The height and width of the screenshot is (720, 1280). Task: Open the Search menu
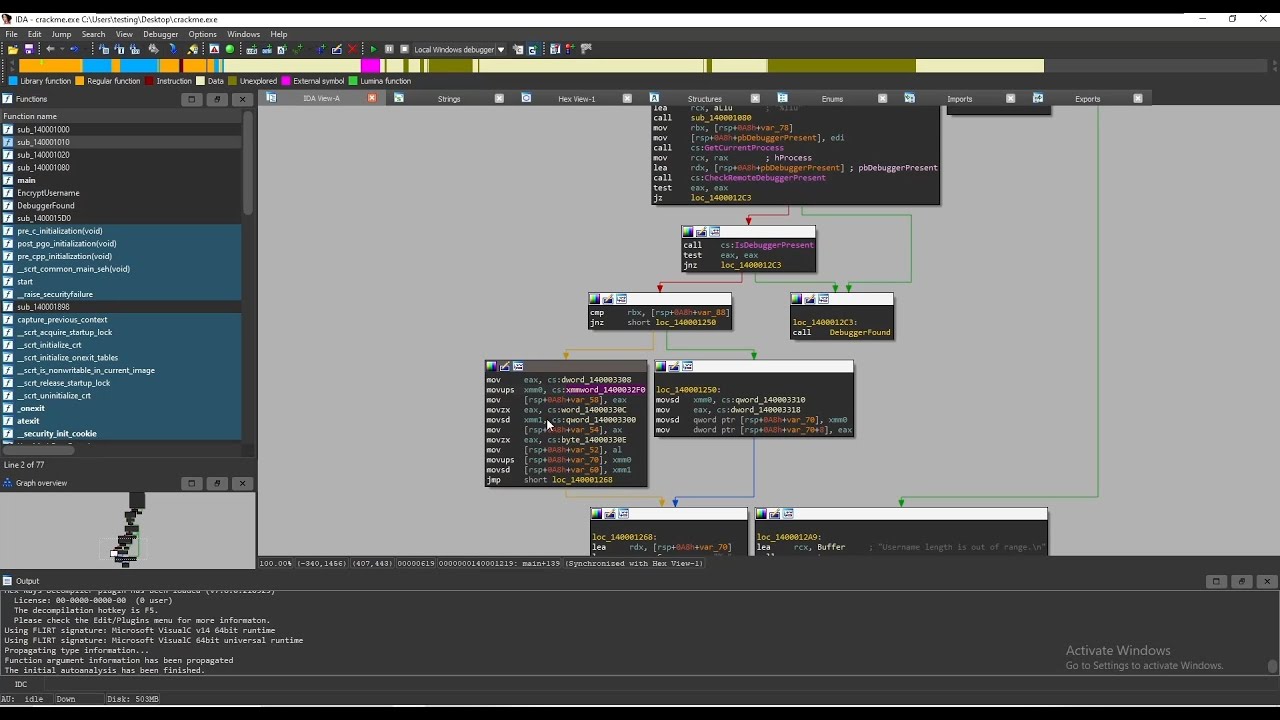pyautogui.click(x=93, y=34)
